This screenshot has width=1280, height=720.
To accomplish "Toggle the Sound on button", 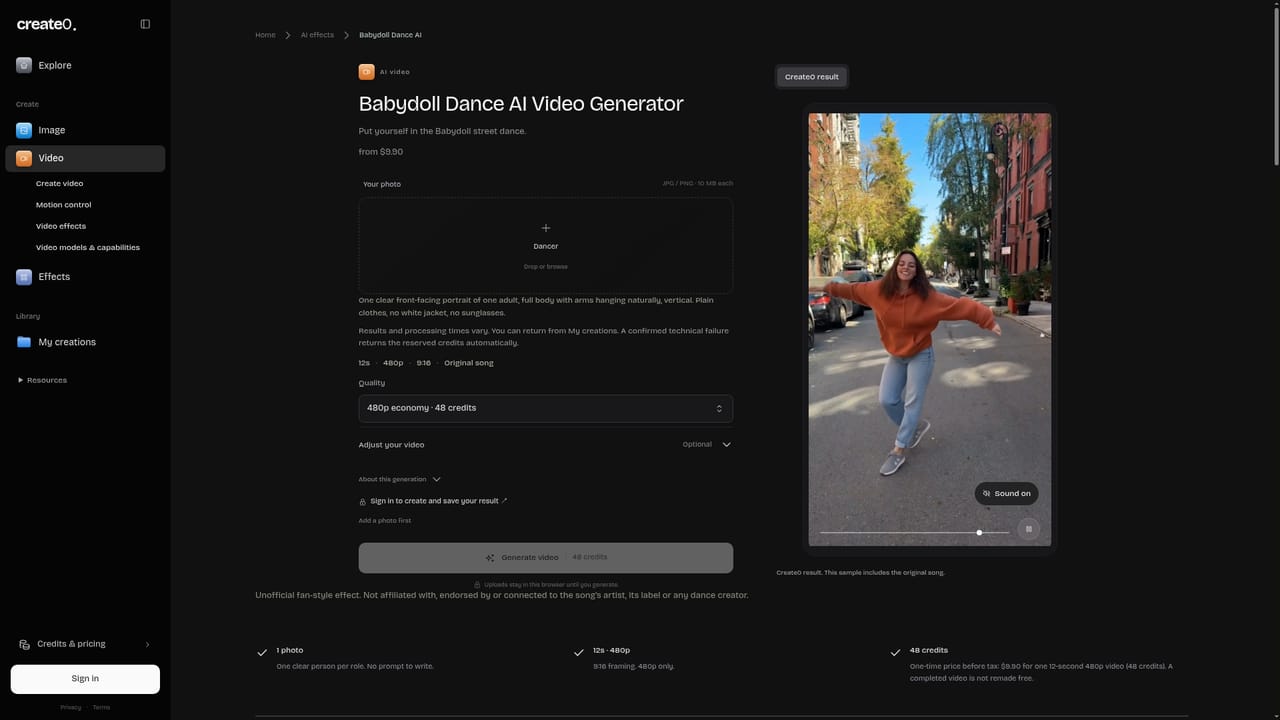I will click(x=1006, y=493).
